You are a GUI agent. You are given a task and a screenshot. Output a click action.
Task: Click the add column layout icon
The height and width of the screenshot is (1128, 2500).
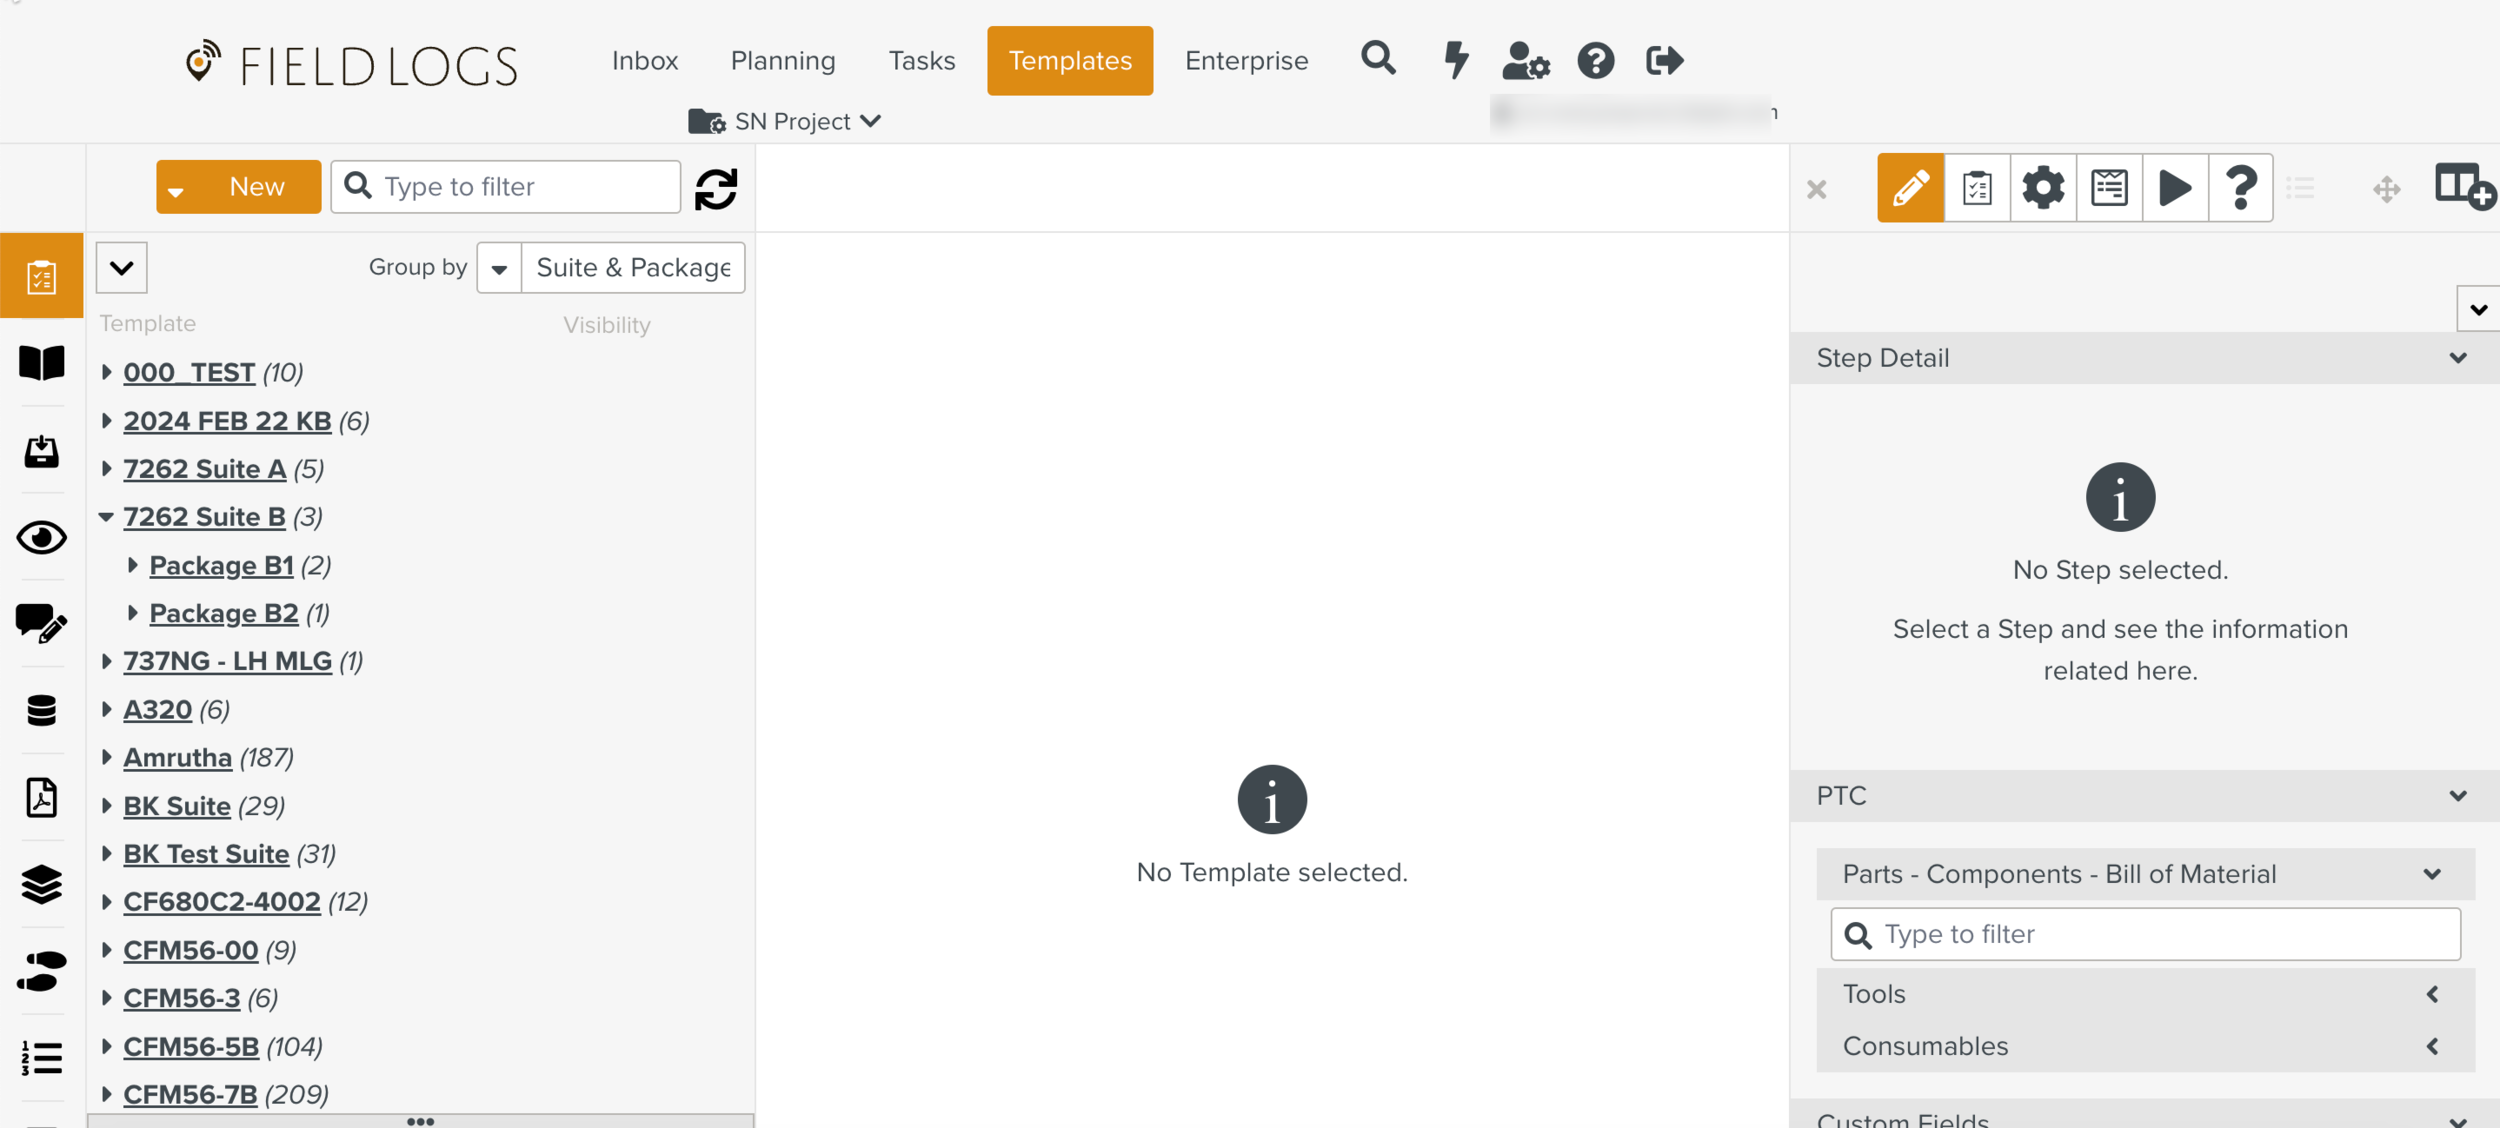coord(2464,188)
